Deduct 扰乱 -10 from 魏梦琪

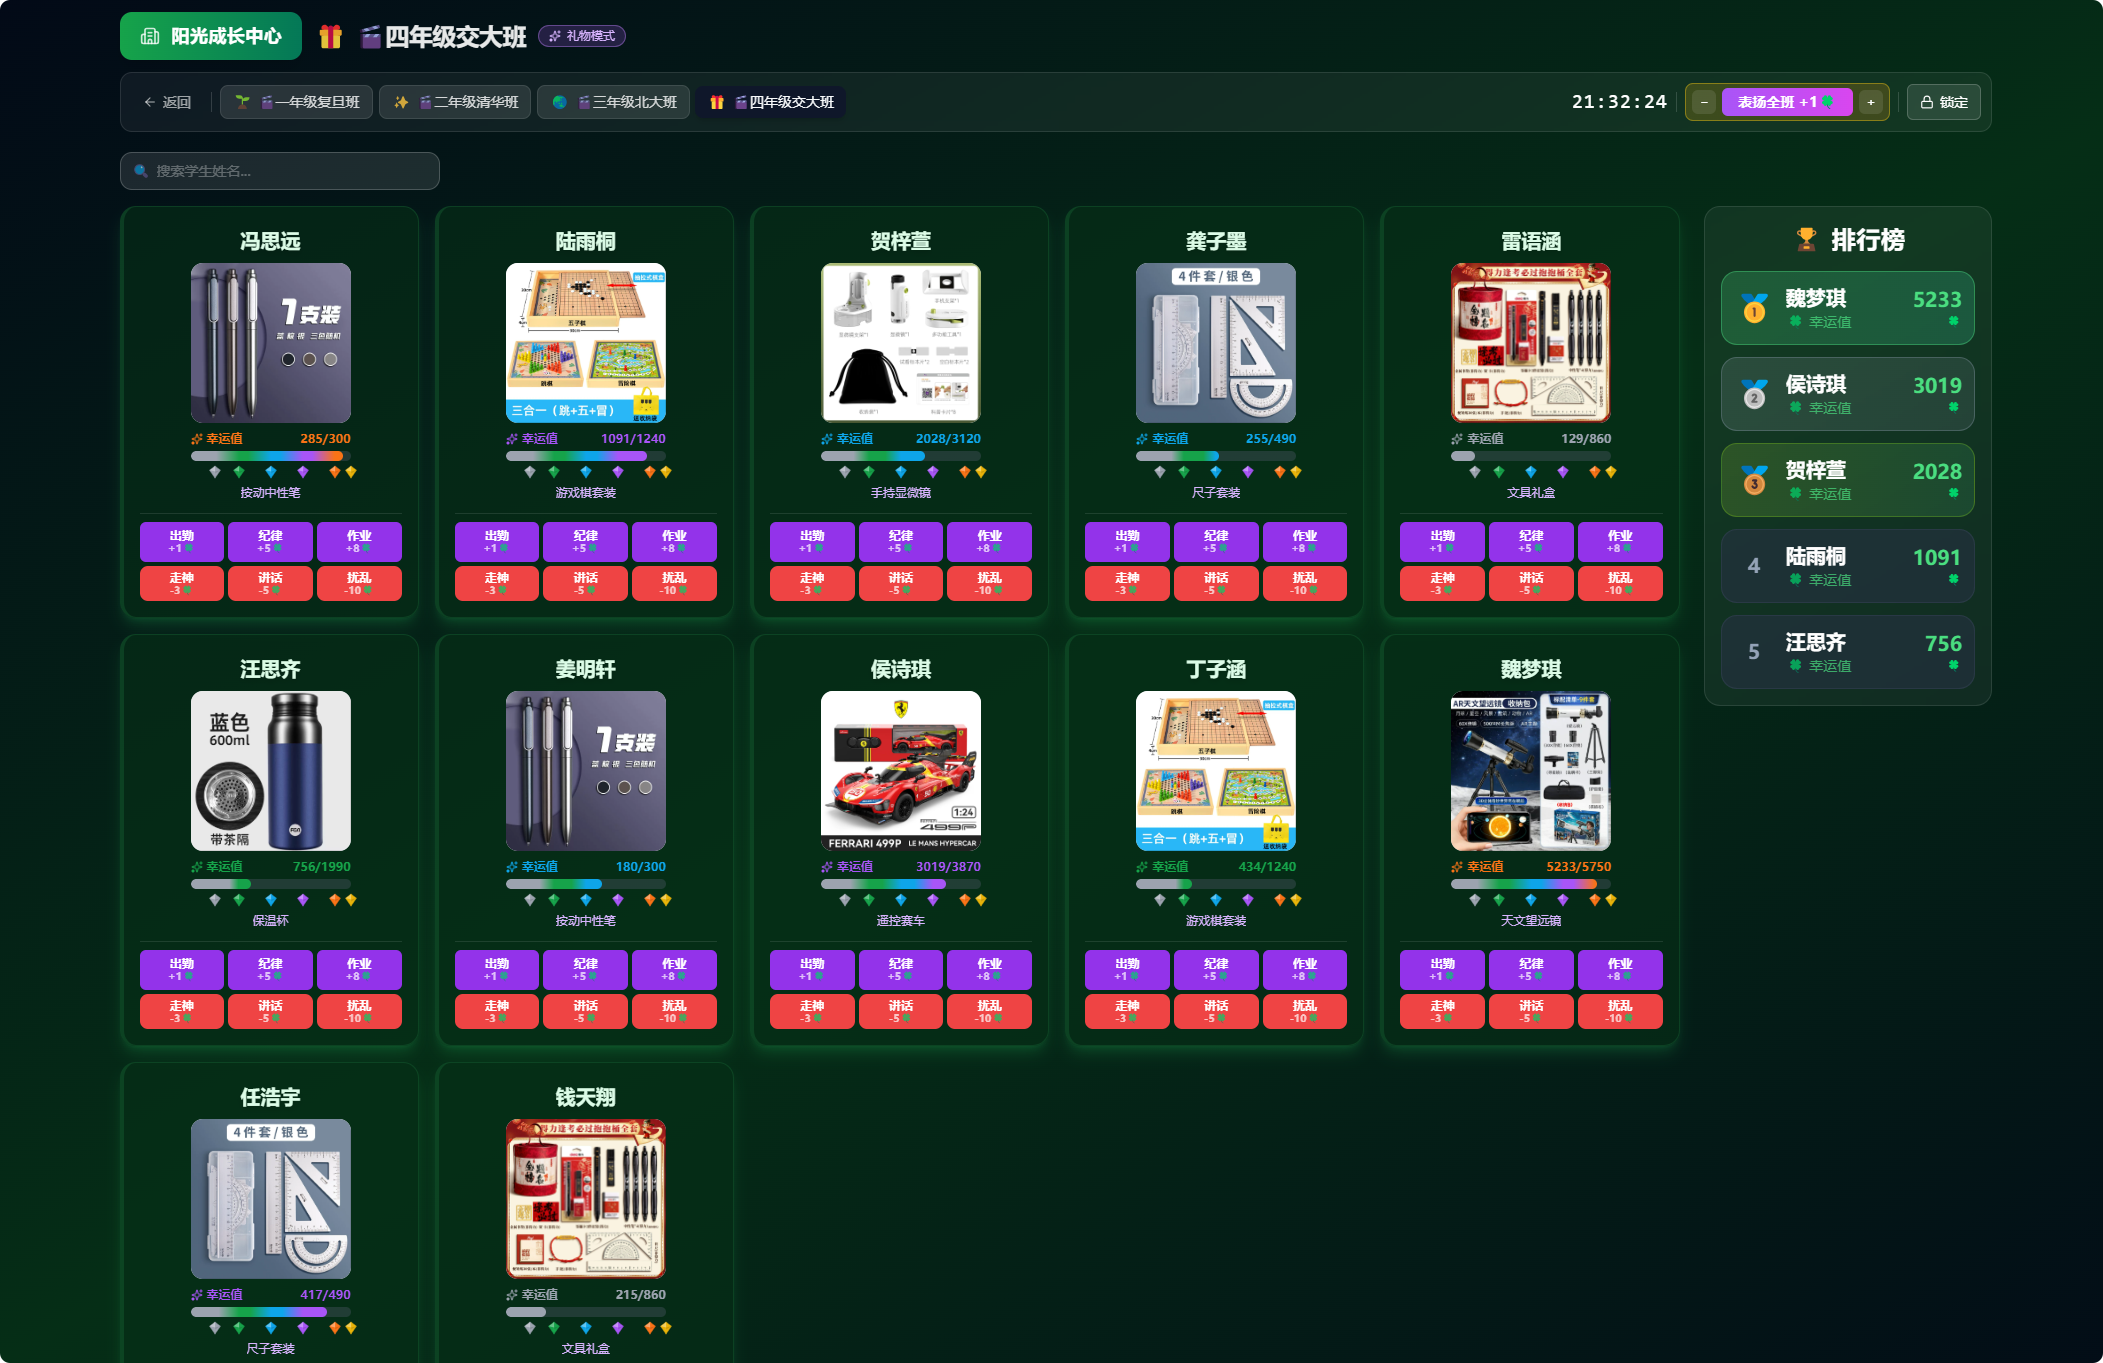pos(1620,1011)
